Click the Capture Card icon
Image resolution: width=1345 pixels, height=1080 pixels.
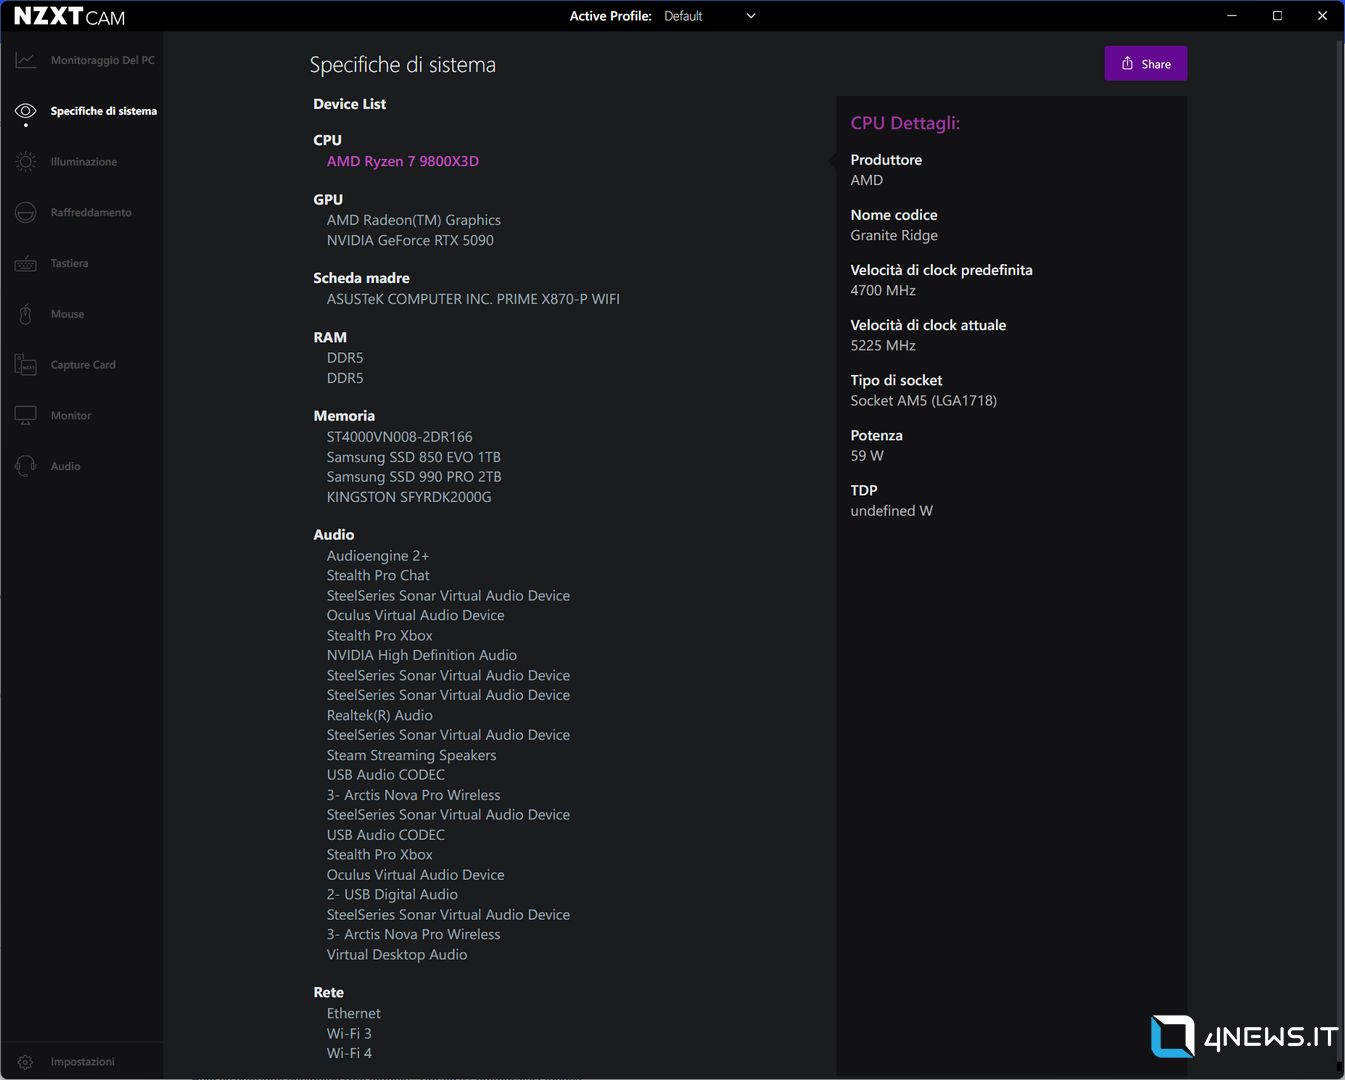tap(26, 365)
